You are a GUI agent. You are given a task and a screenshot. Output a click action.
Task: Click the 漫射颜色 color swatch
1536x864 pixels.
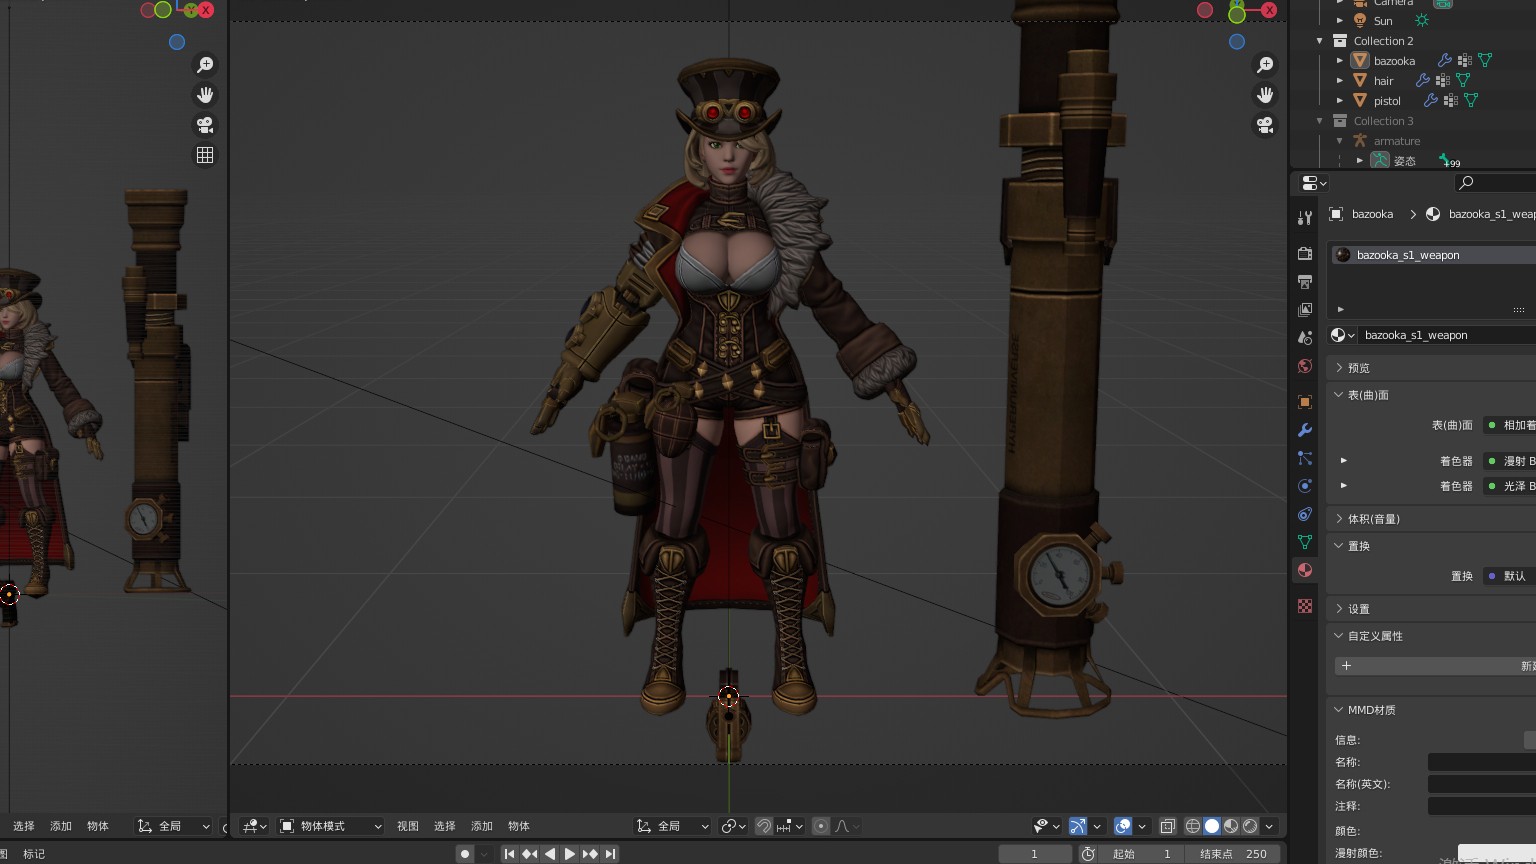pos(1496,853)
